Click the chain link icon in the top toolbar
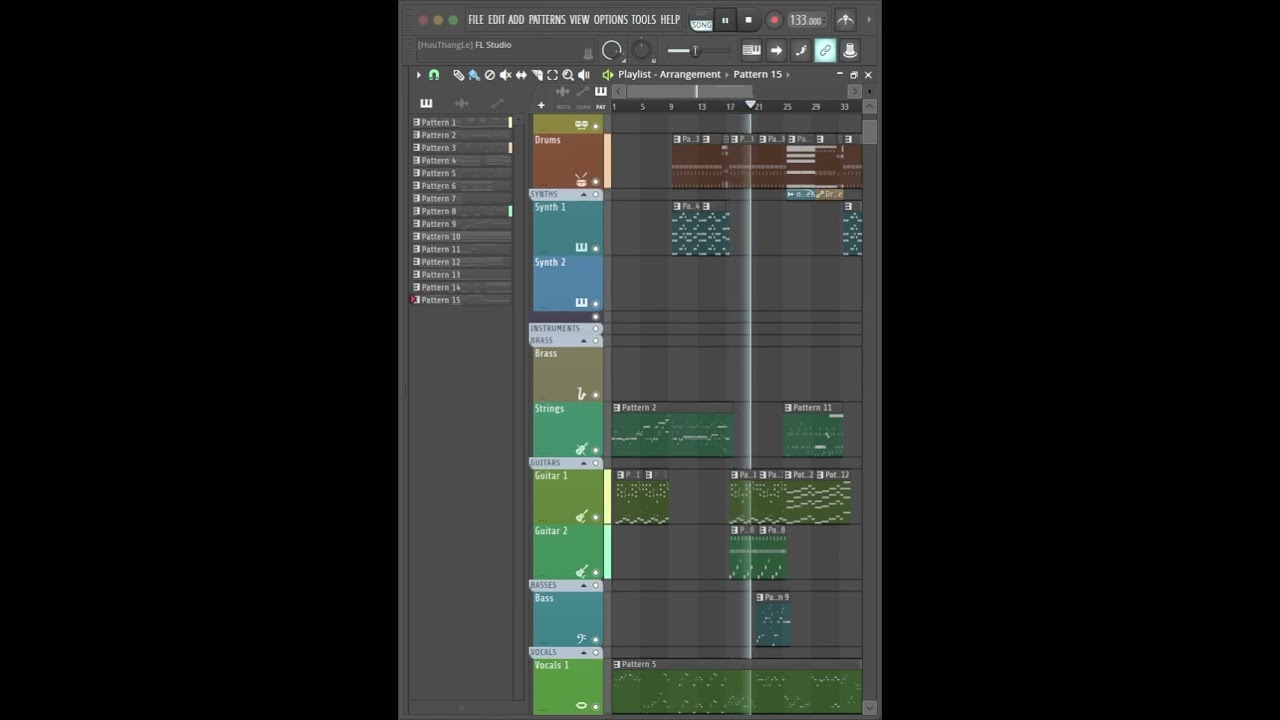The height and width of the screenshot is (720, 1280). click(x=825, y=50)
